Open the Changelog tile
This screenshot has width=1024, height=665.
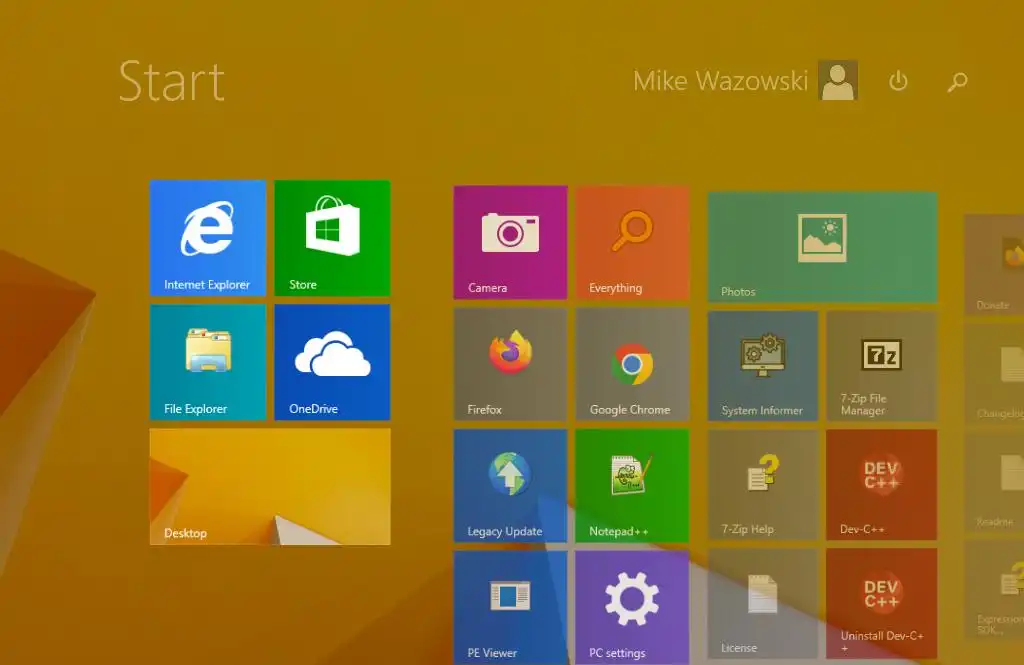pos(994,372)
